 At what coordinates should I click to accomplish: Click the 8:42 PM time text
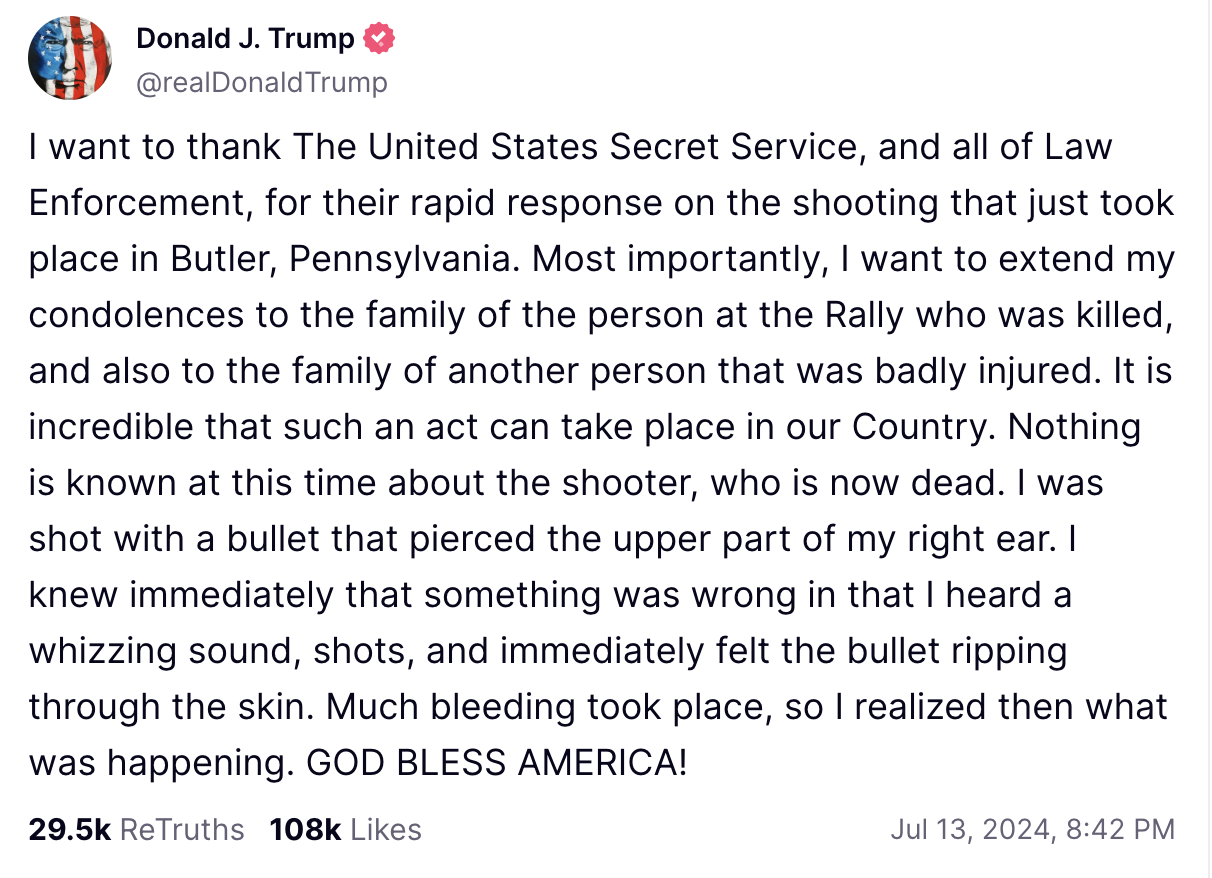(x=1120, y=829)
